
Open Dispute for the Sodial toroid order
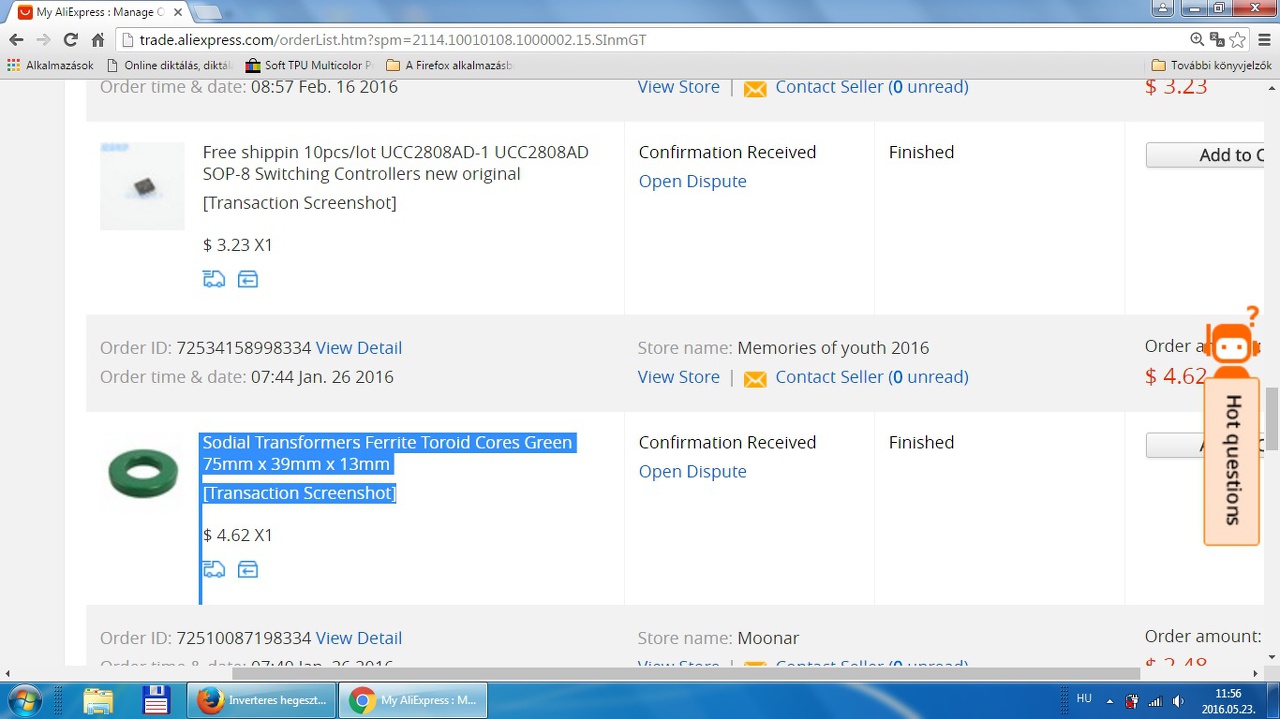(x=692, y=471)
